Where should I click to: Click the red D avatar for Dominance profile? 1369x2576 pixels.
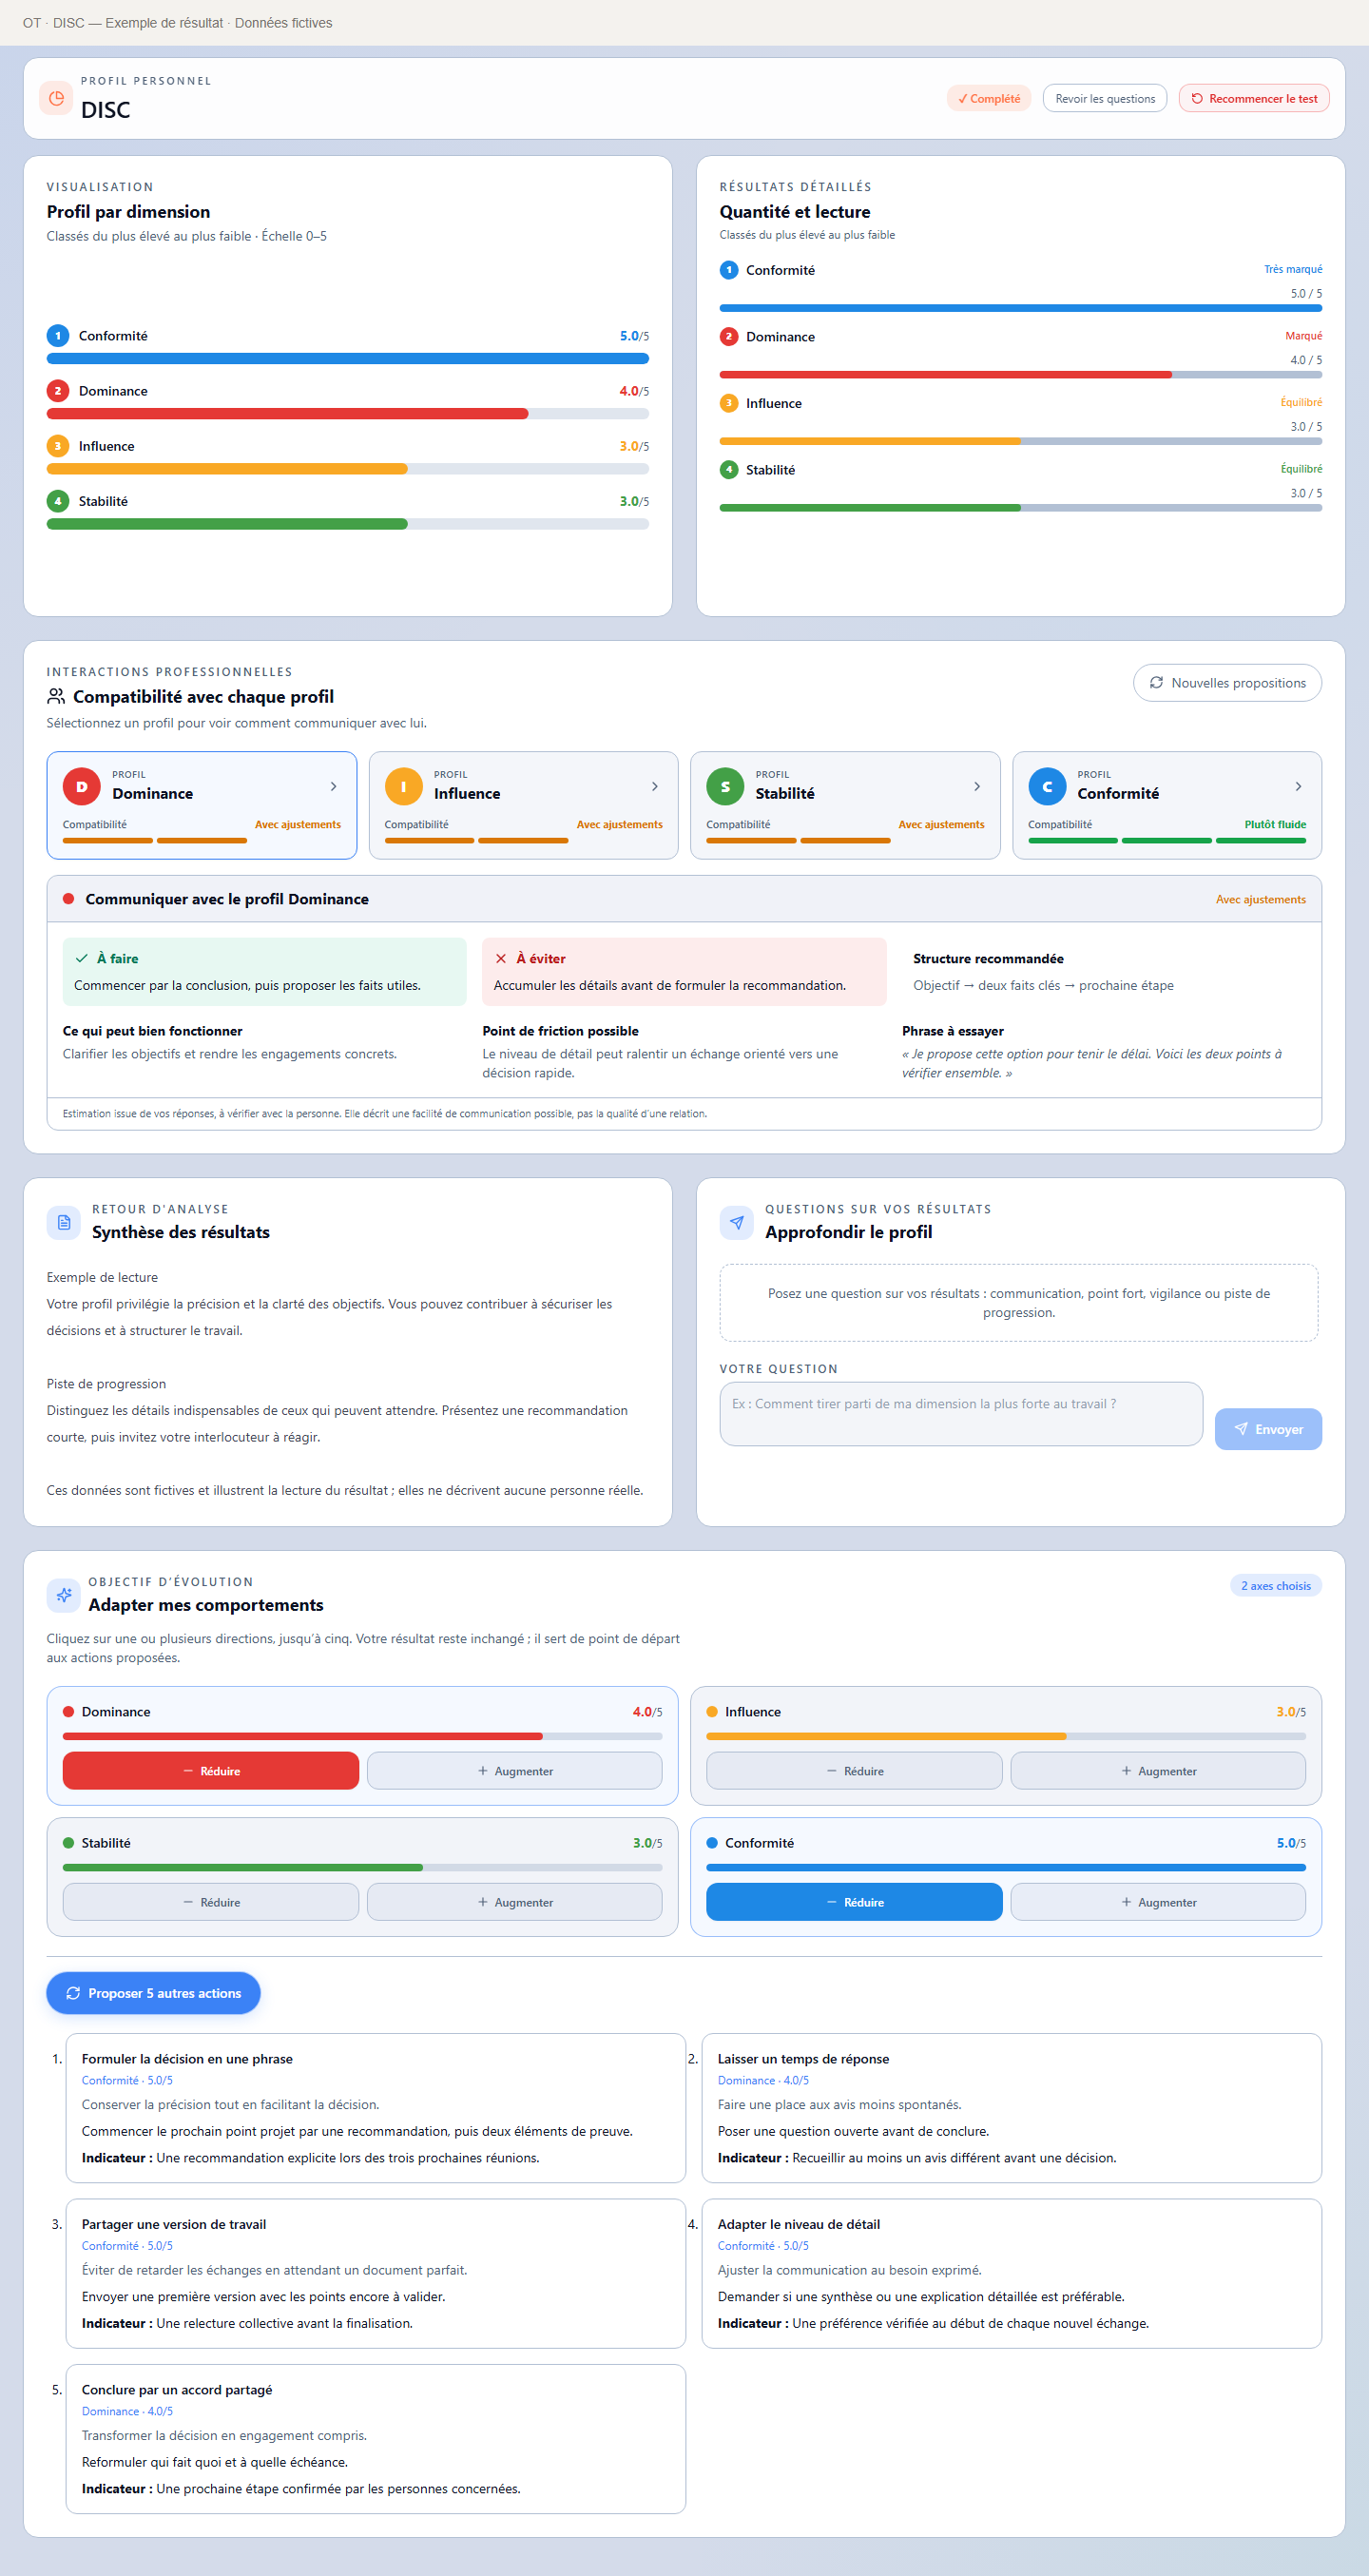[82, 786]
